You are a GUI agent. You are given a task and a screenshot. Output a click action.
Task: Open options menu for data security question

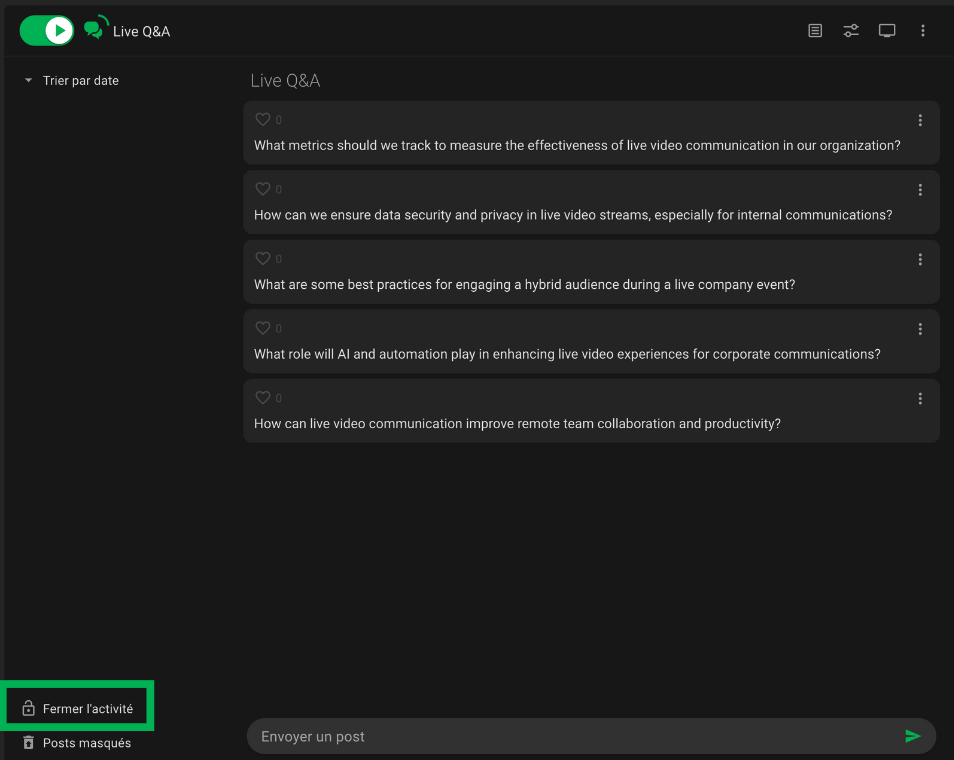pyautogui.click(x=920, y=190)
